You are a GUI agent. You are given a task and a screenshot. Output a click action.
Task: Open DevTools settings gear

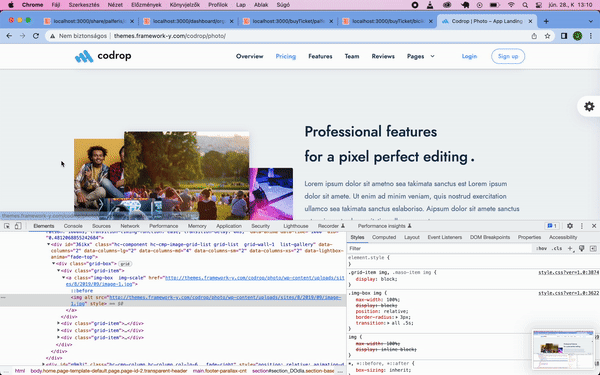[x=570, y=226]
